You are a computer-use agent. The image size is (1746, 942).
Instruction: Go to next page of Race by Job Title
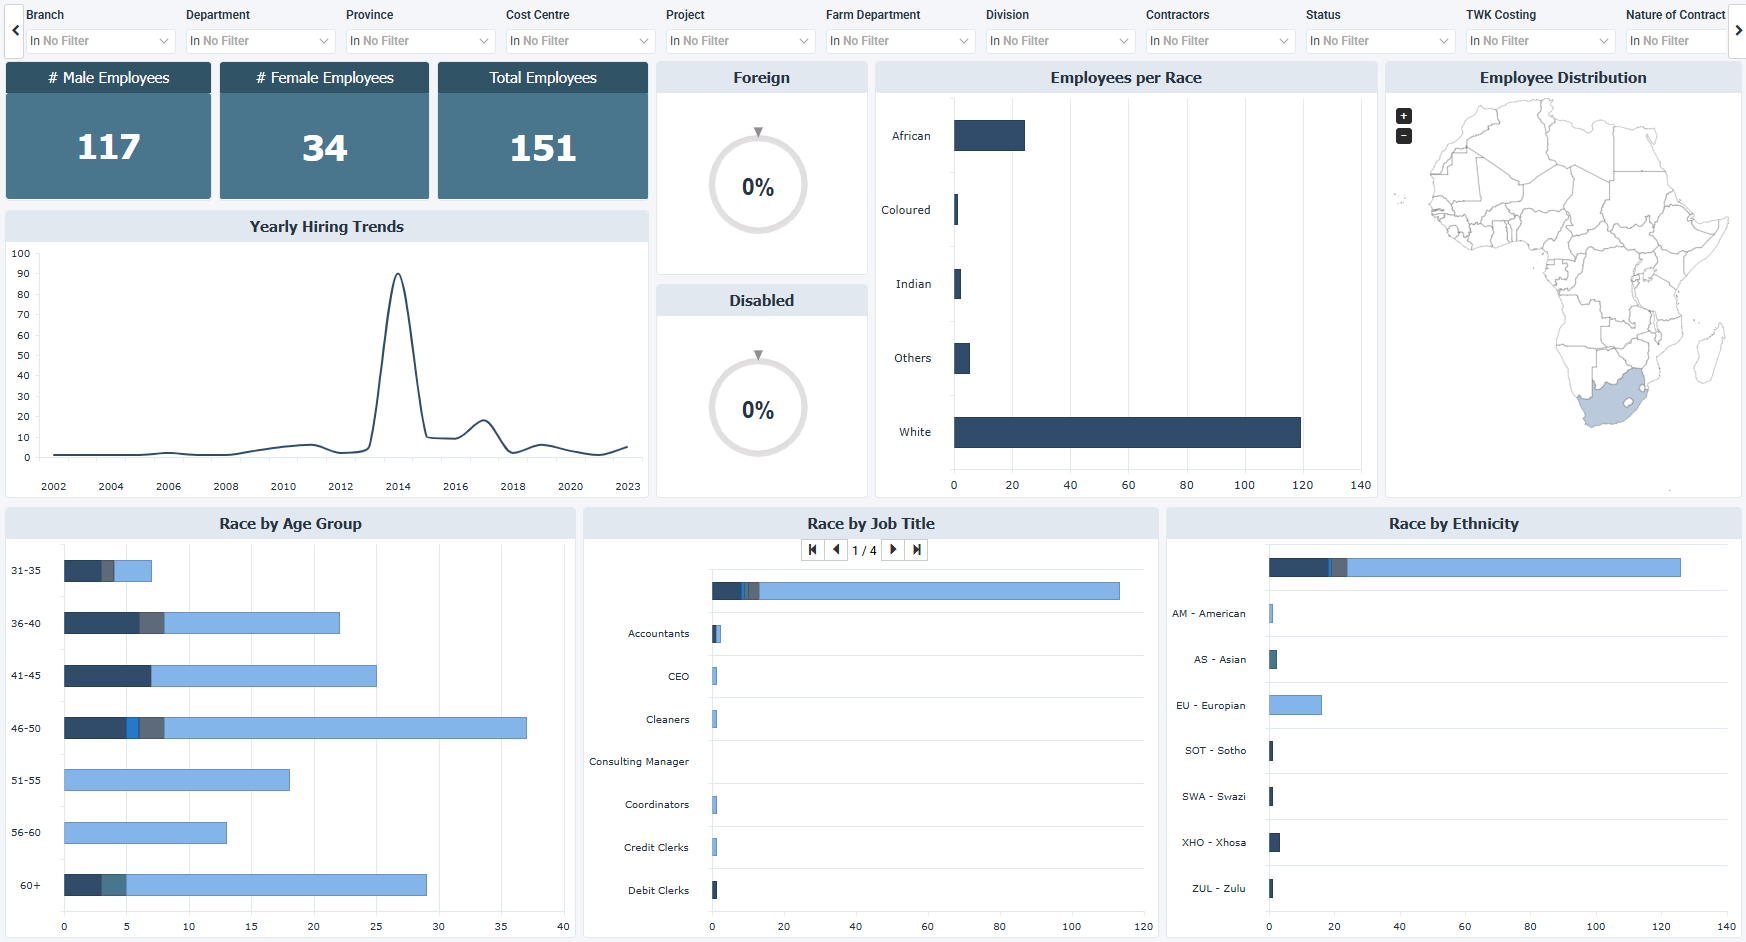pyautogui.click(x=893, y=550)
